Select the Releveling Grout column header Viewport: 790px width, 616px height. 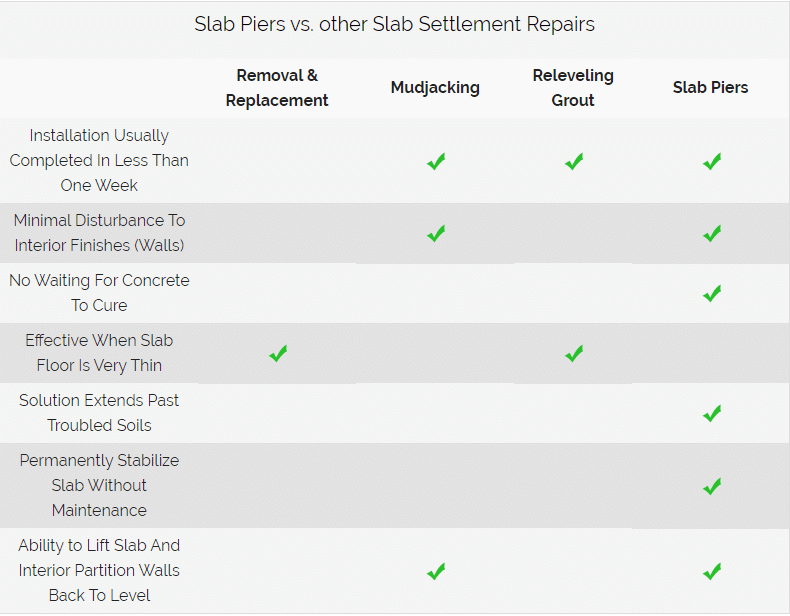click(573, 88)
